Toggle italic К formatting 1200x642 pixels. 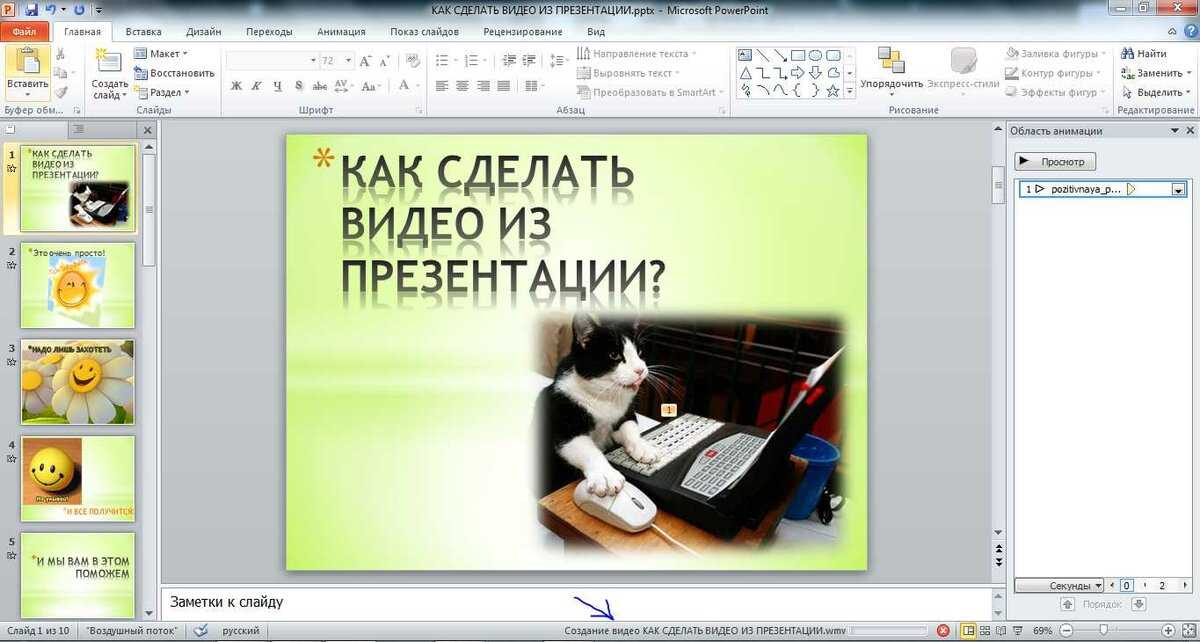tap(256, 86)
